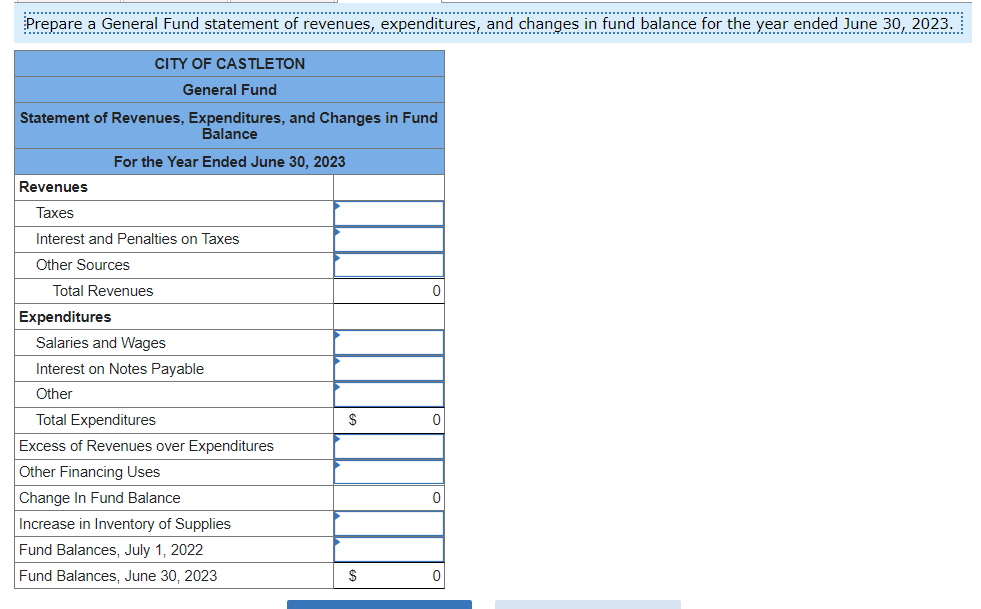Click the blue navigation button below the table

378,603
